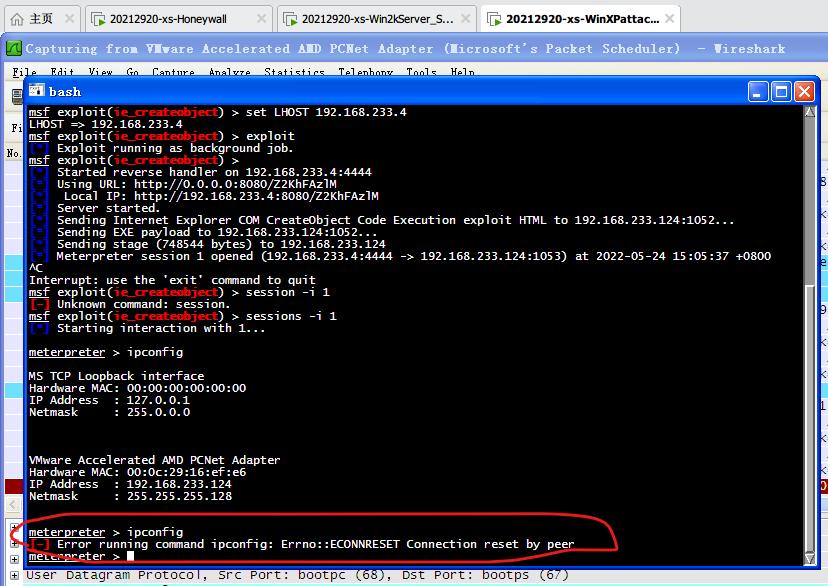Close the 主页 home tab
This screenshot has width=828, height=586.
pos(69,19)
